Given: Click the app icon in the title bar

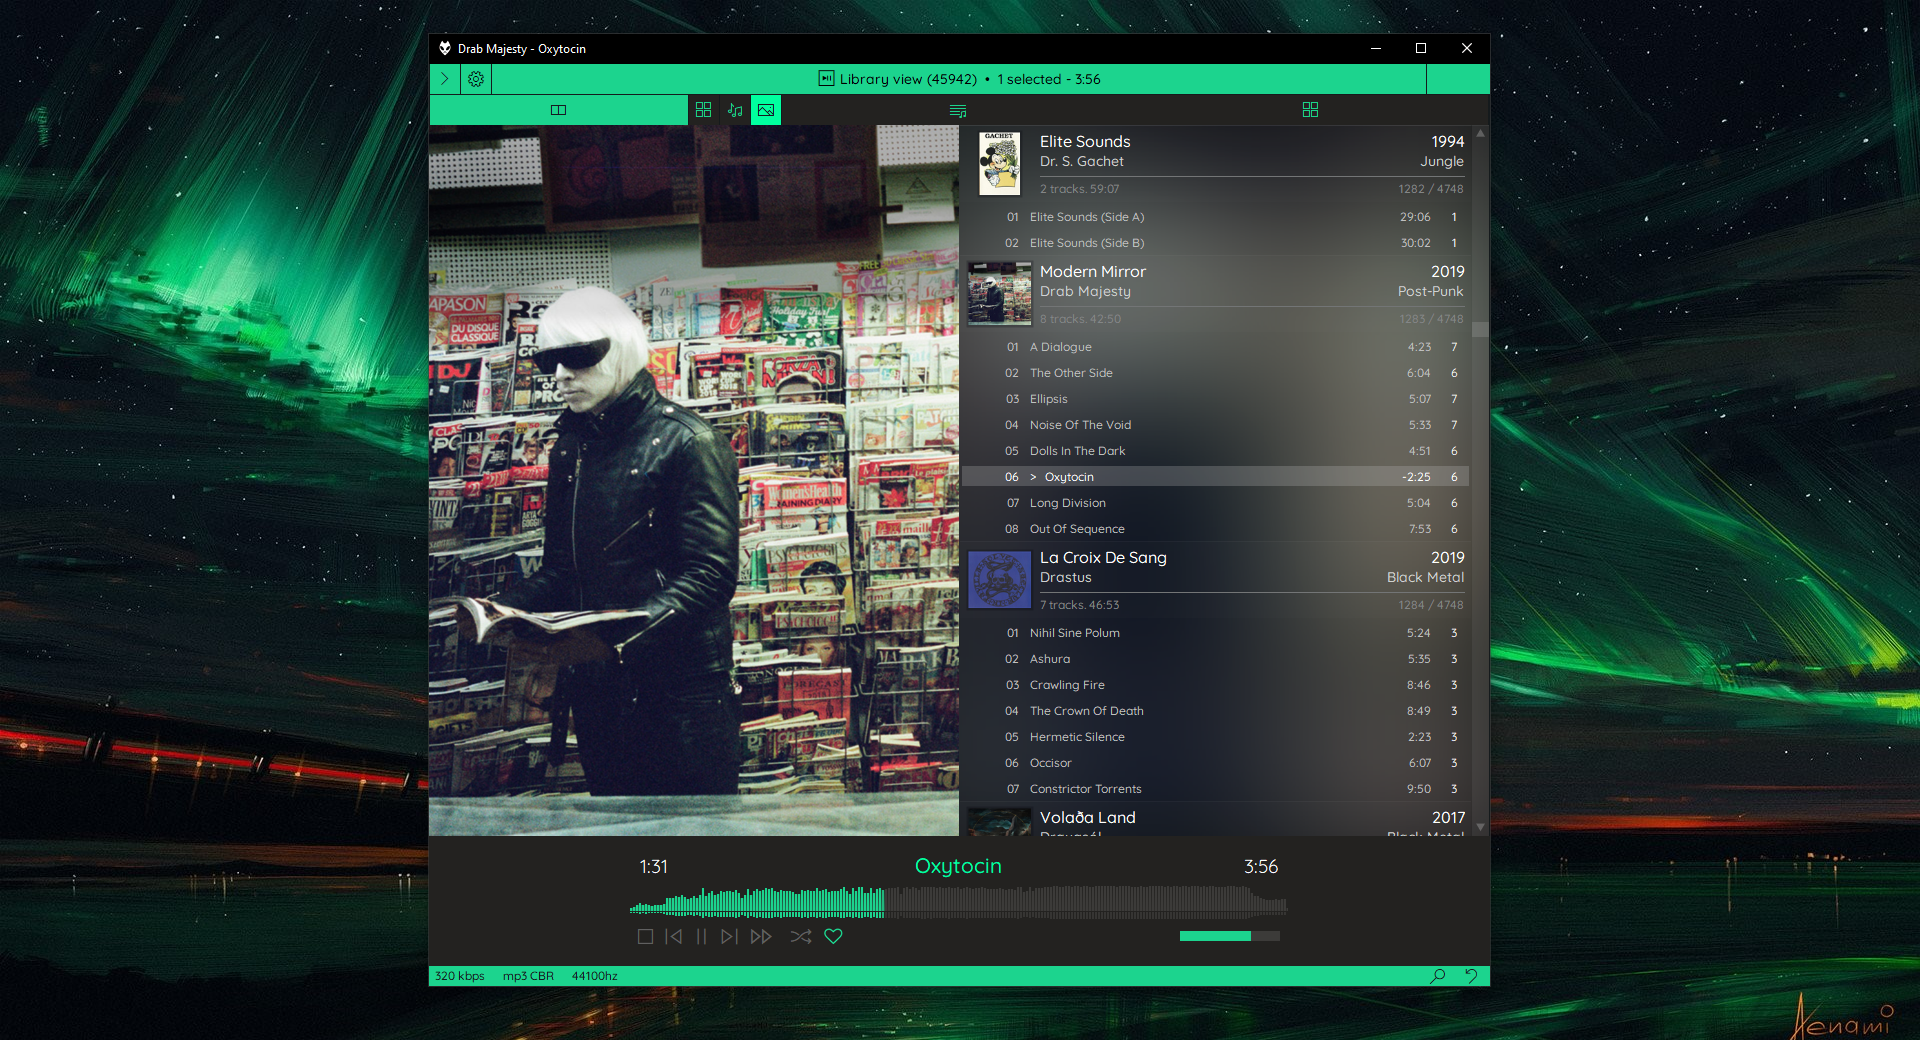Looking at the screenshot, I should click(445, 48).
